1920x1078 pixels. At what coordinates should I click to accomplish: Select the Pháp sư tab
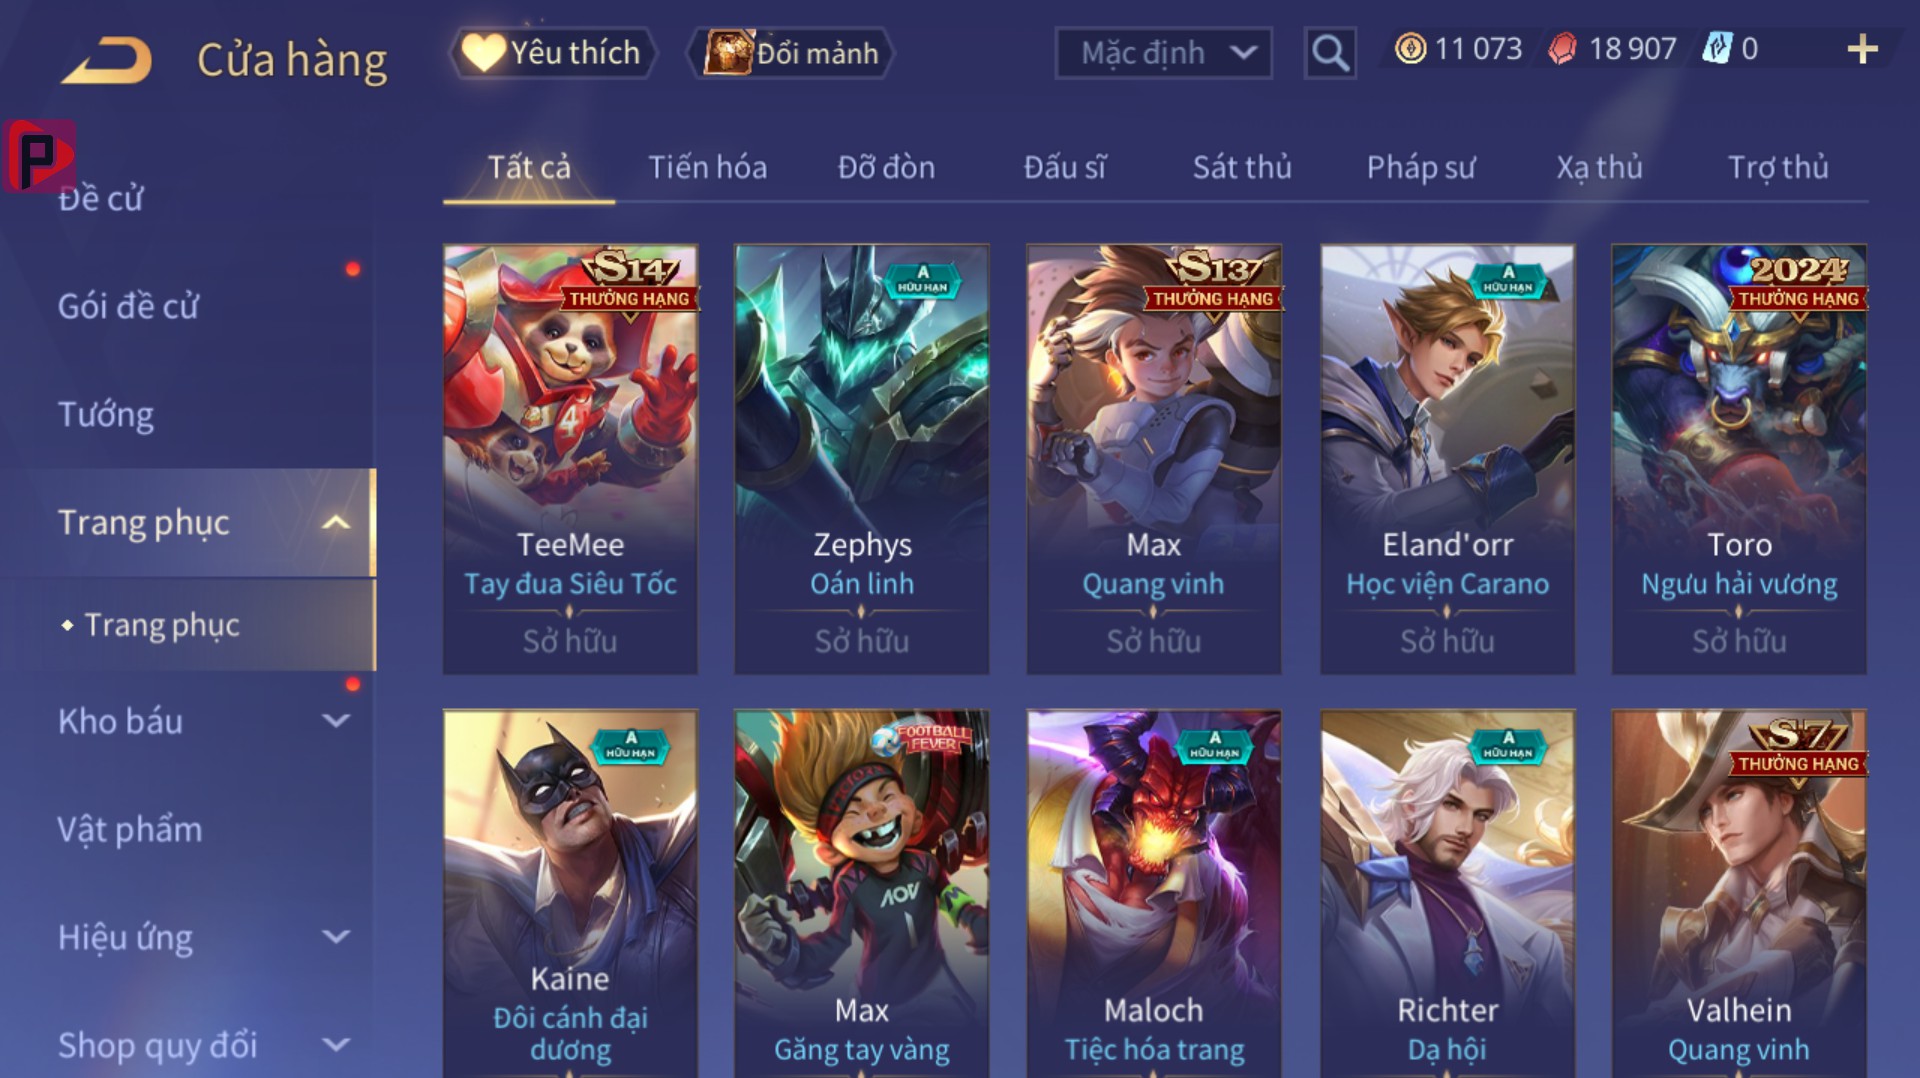[x=1421, y=167]
